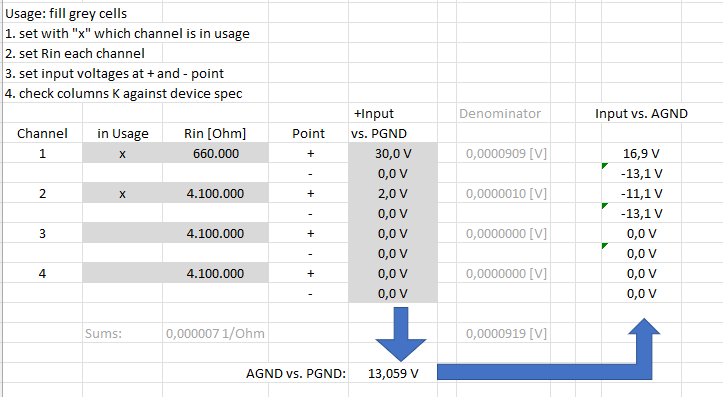This screenshot has height=397, width=723.
Task: Click the grey "0,0 V" plus input of channel 4
Action: (393, 274)
